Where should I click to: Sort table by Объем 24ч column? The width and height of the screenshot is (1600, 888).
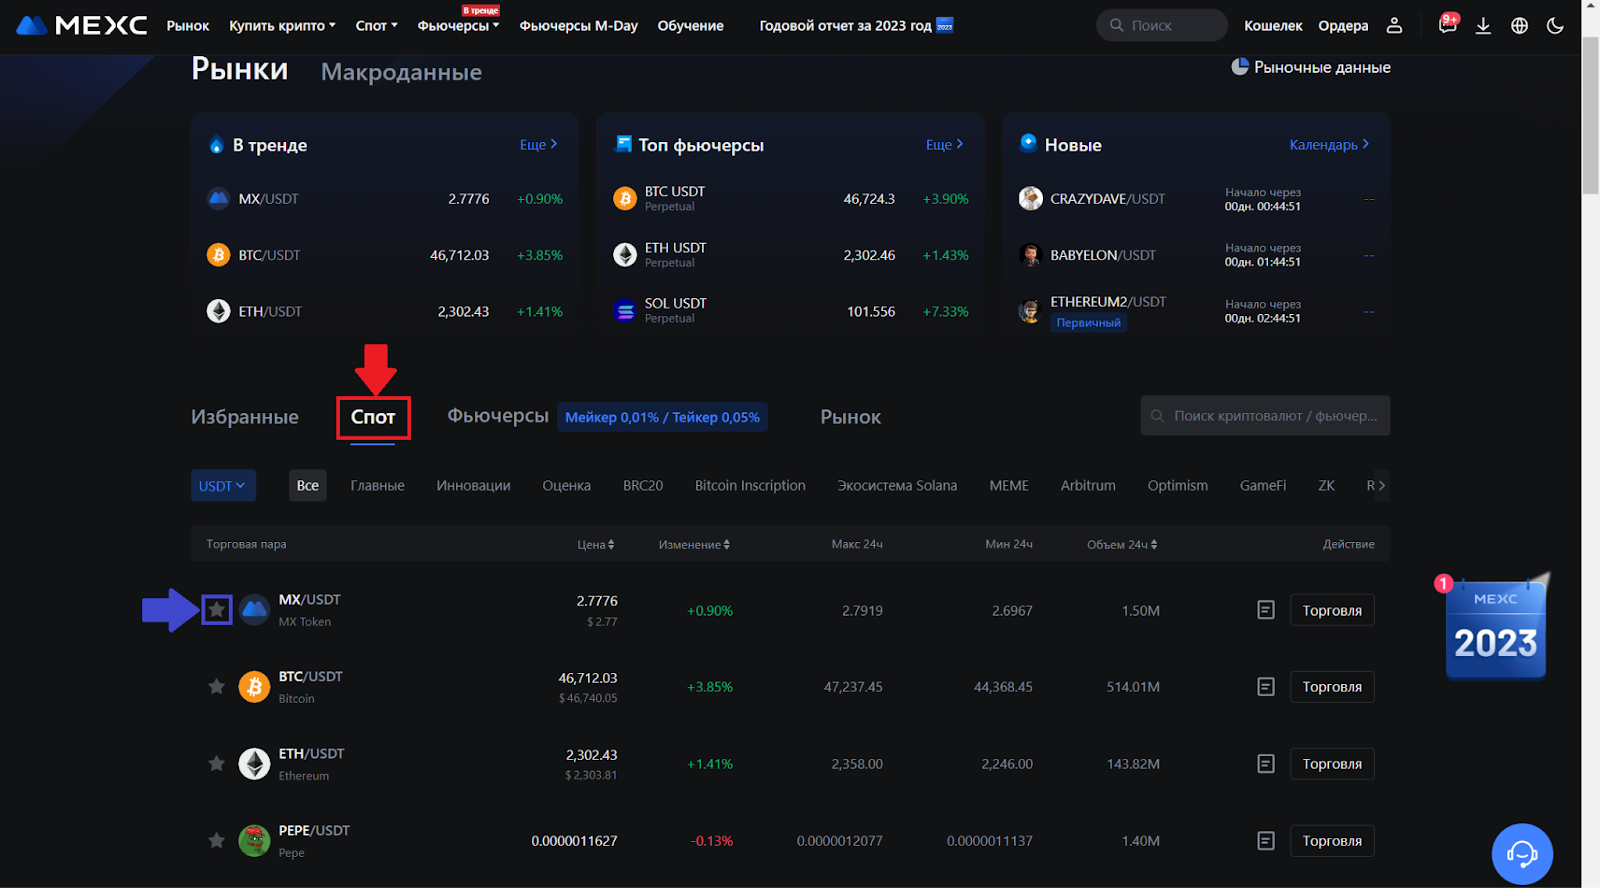click(x=1122, y=544)
